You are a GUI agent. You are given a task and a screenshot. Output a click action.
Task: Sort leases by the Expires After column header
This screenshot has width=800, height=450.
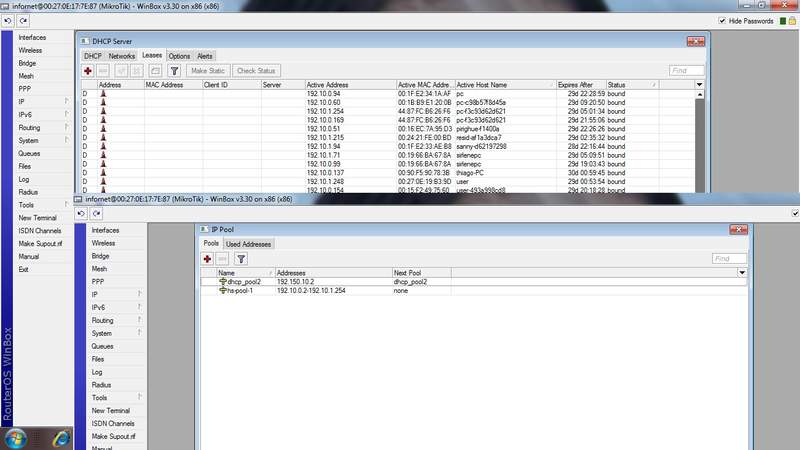click(581, 85)
